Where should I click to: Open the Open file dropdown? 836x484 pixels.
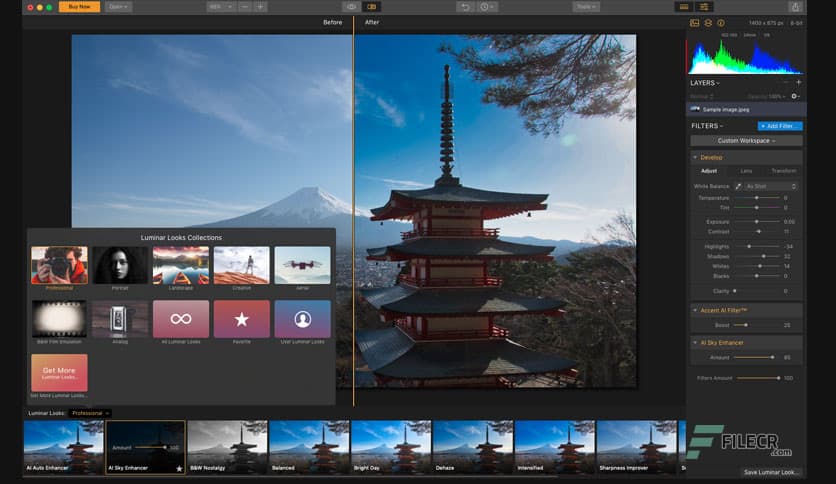pyautogui.click(x=118, y=7)
